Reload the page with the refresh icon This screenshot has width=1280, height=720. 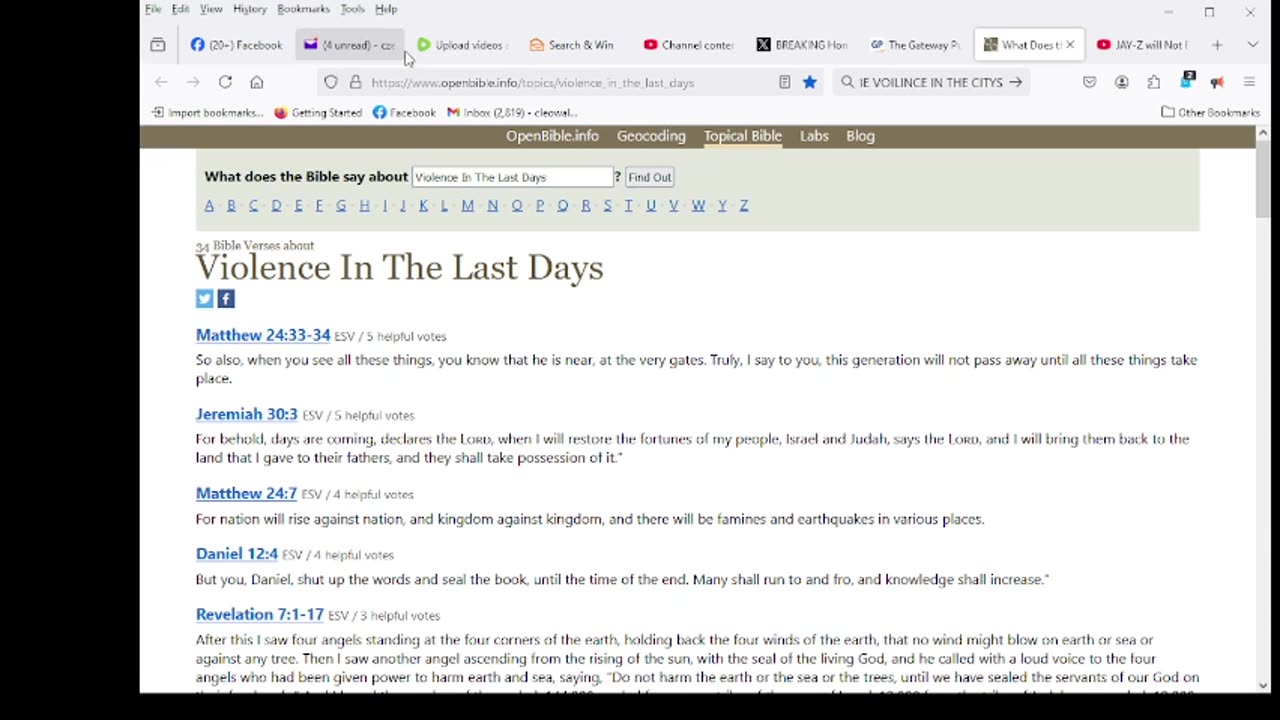pyautogui.click(x=225, y=82)
